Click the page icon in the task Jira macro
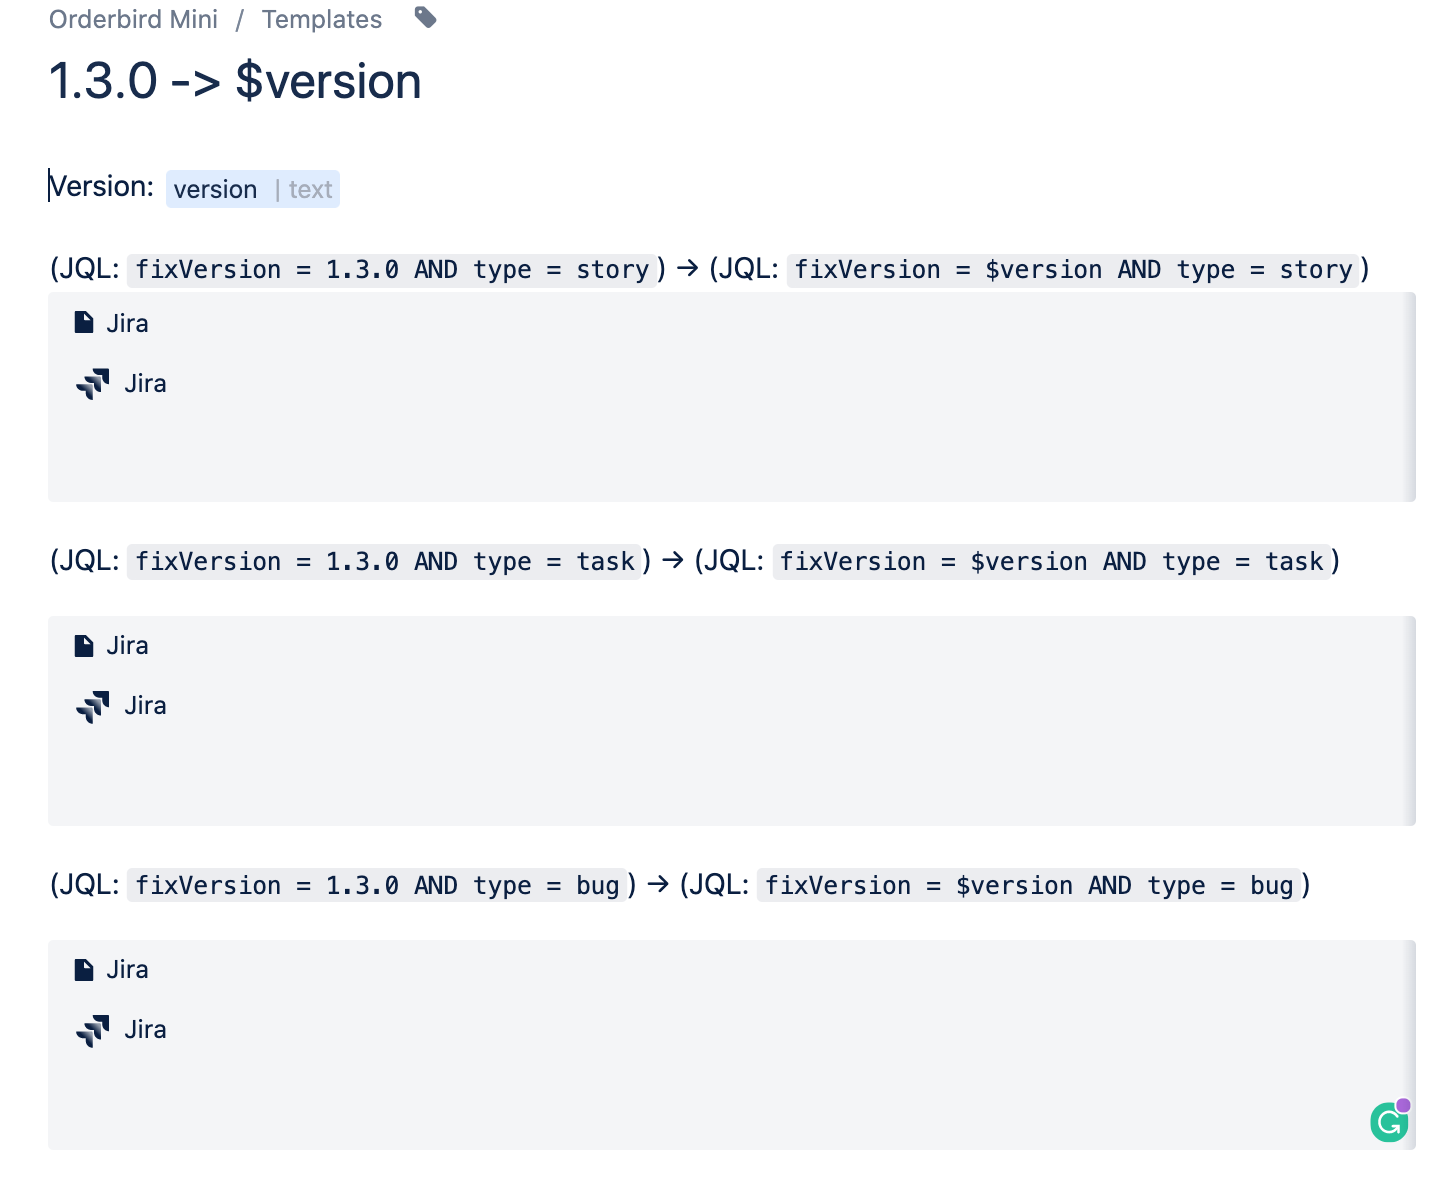Screen dimensions: 1446x1178 pos(84,645)
